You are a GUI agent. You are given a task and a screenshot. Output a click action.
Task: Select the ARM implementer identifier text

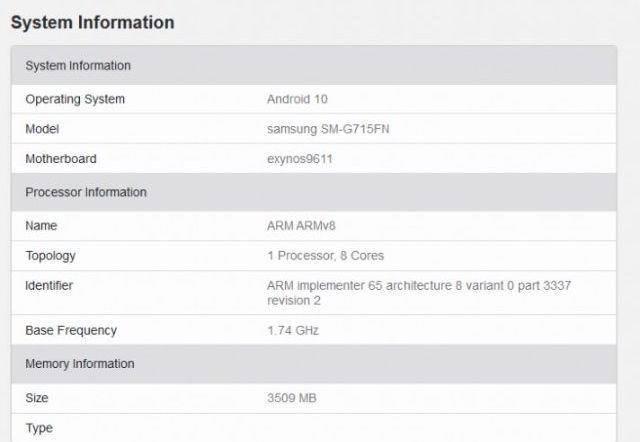coord(419,293)
